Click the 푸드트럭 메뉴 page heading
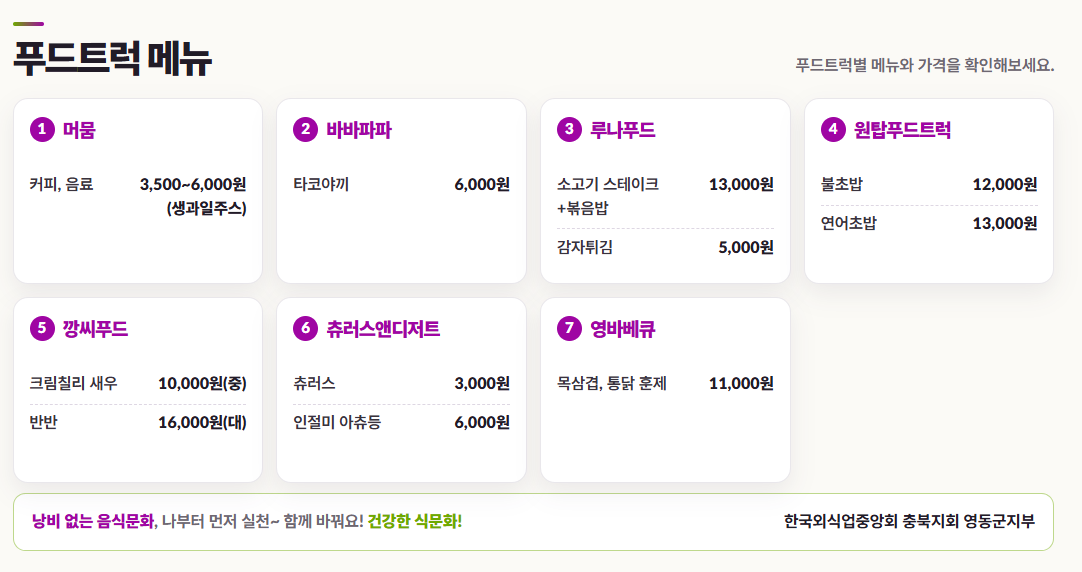This screenshot has height=572, width=1082. pyautogui.click(x=112, y=59)
